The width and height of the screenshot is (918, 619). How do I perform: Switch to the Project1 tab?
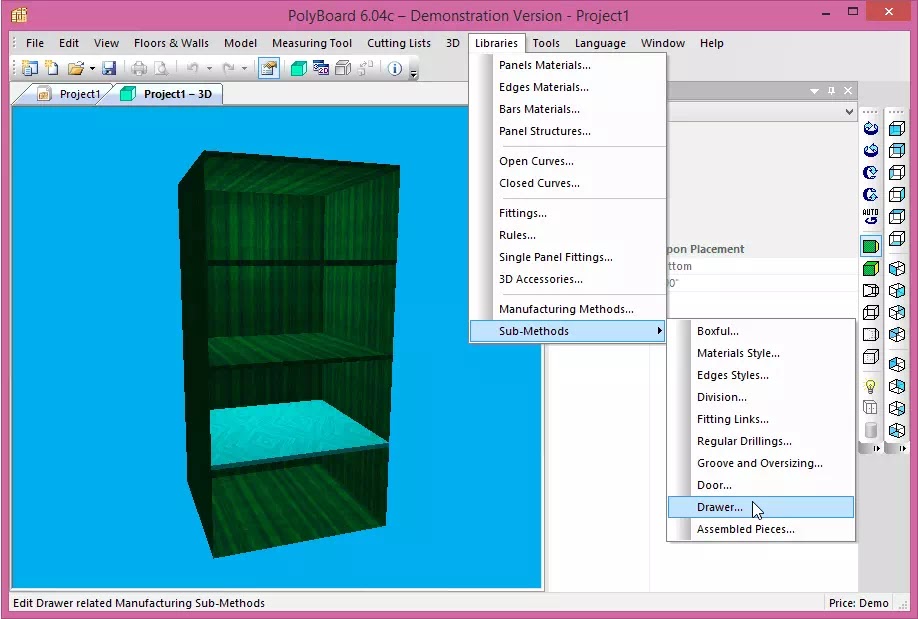click(x=80, y=93)
